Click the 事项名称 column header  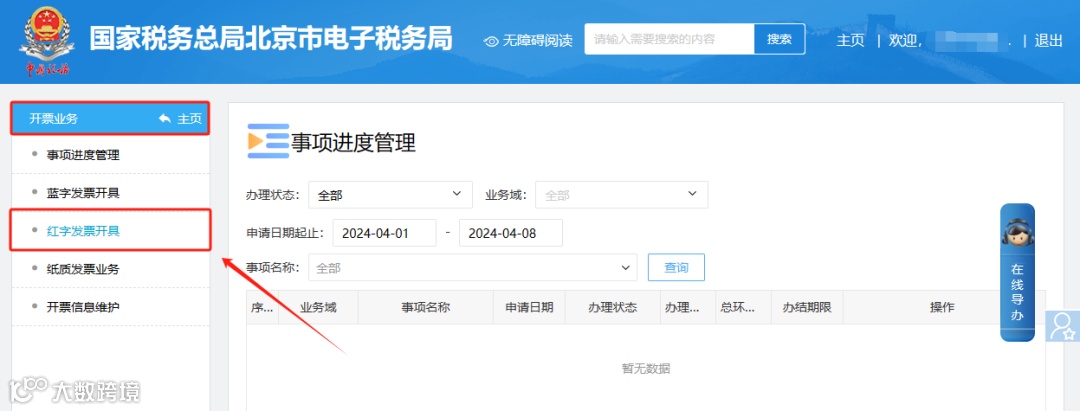pyautogui.click(x=426, y=307)
